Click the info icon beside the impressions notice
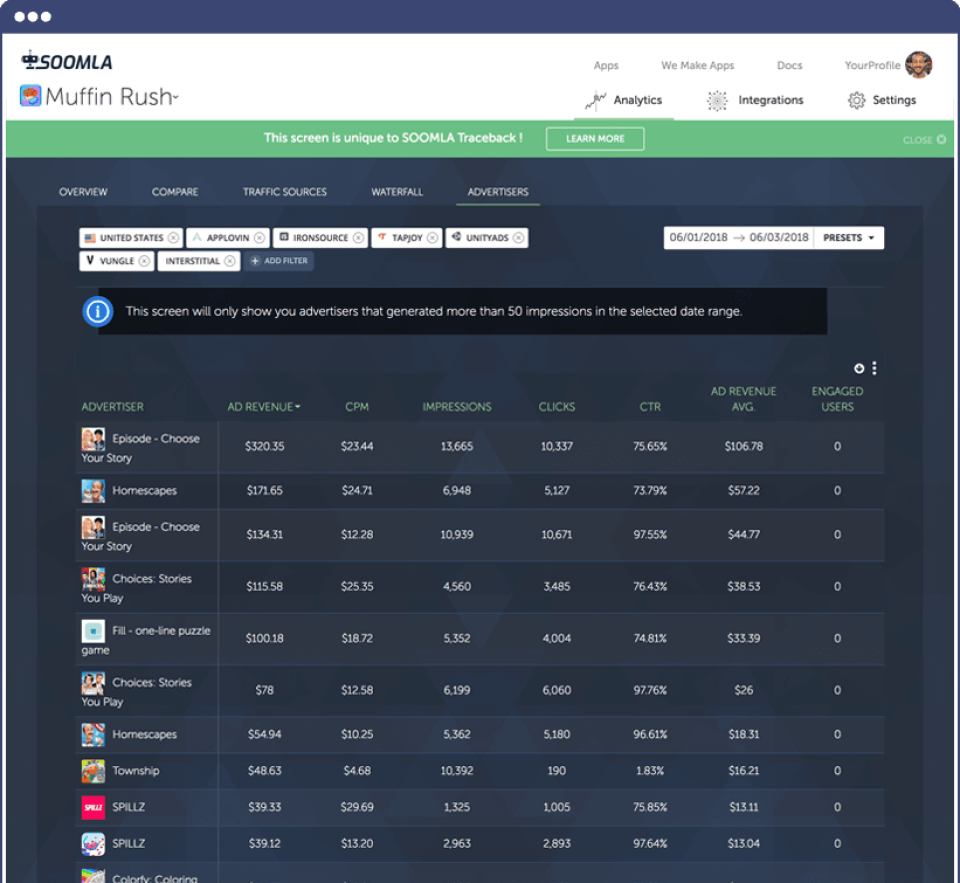 coord(97,311)
